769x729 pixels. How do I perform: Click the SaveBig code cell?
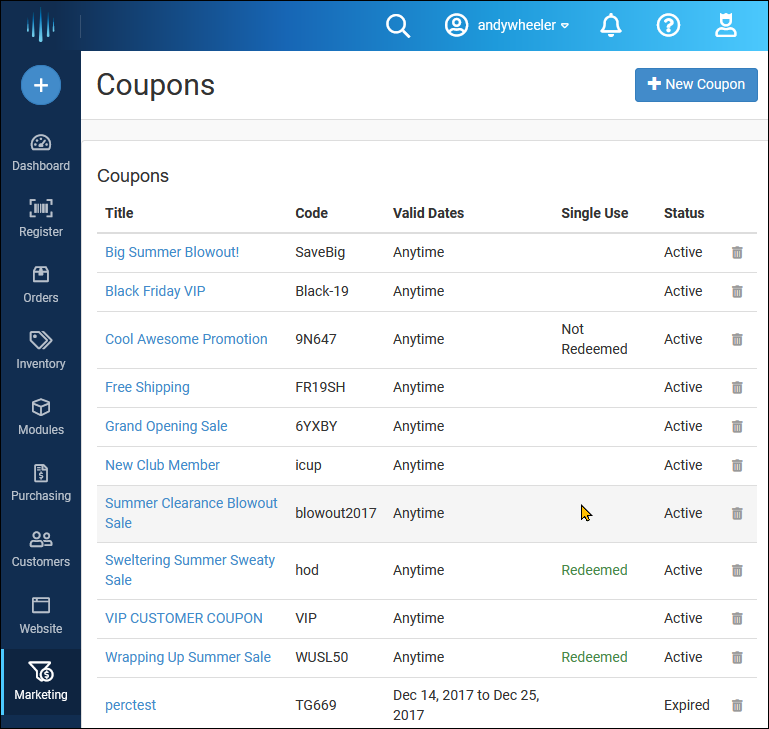click(320, 252)
